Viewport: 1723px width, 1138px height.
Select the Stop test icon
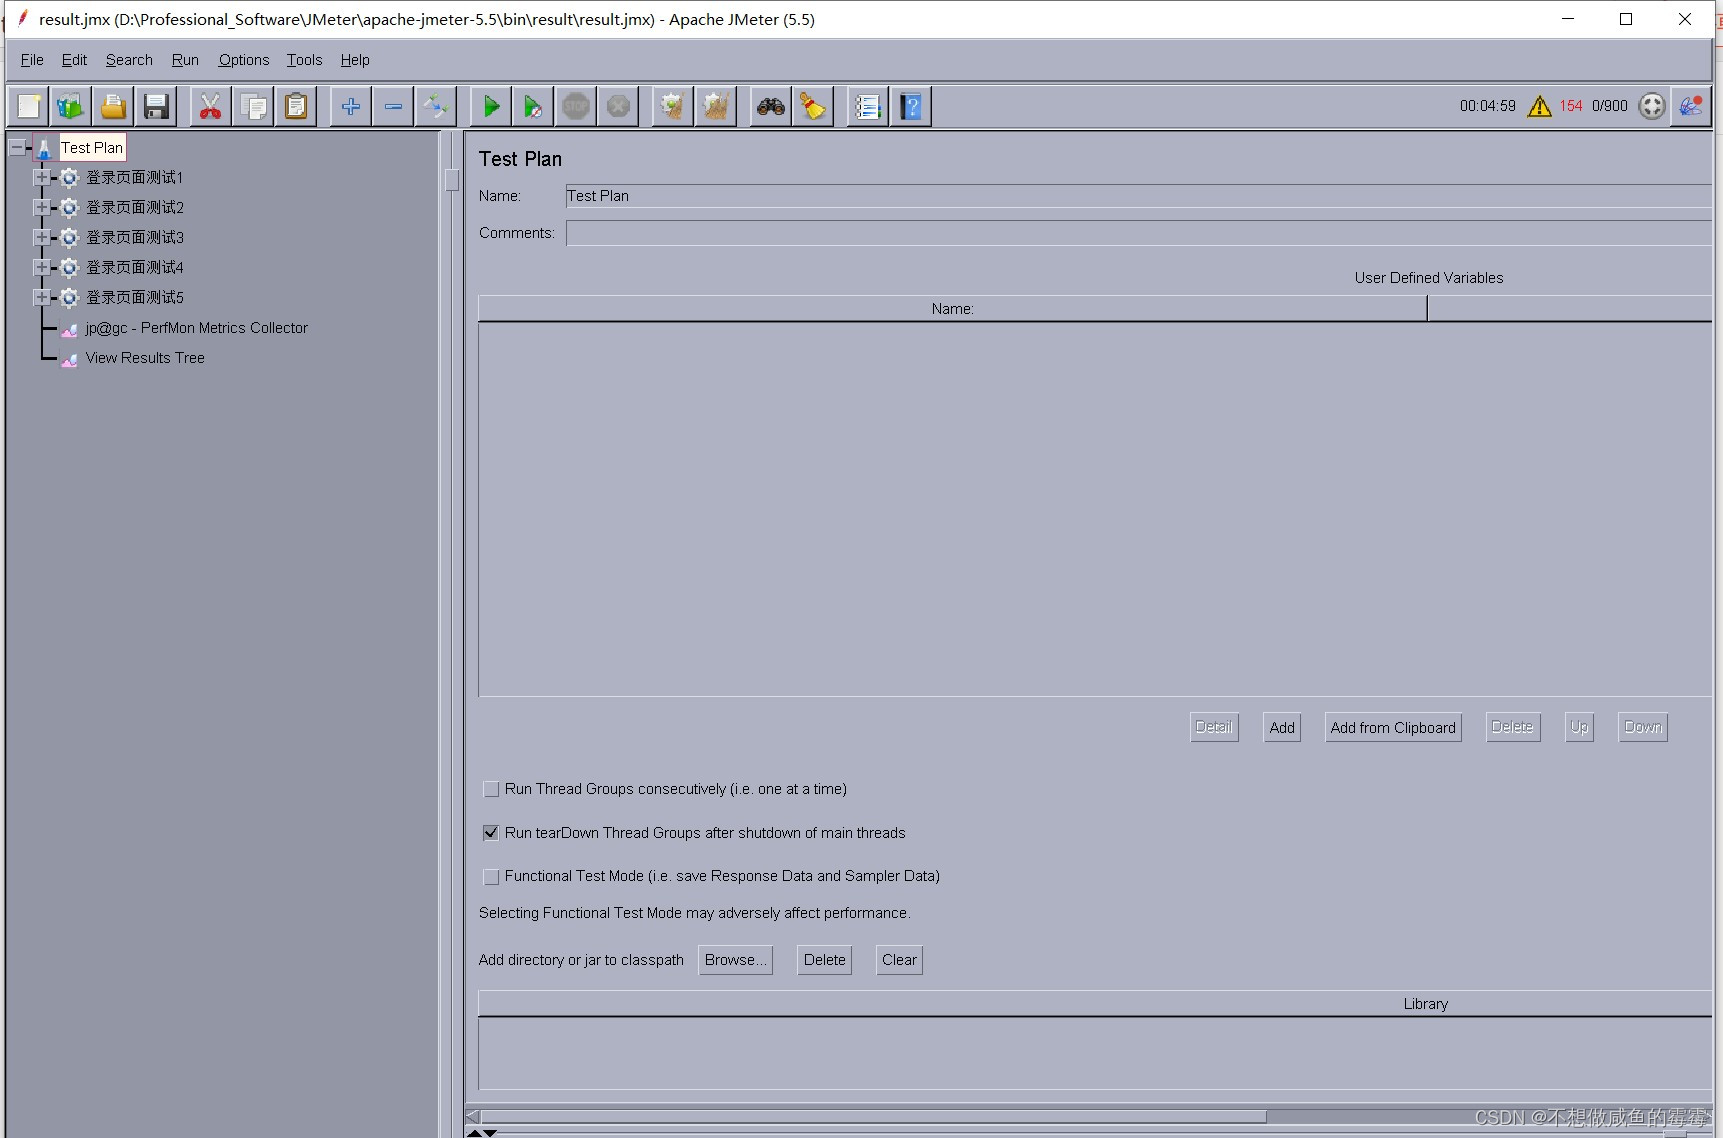pos(575,106)
